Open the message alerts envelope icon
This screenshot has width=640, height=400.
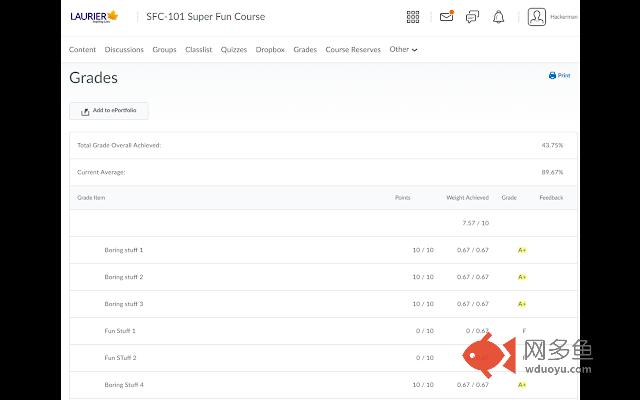pyautogui.click(x=446, y=17)
